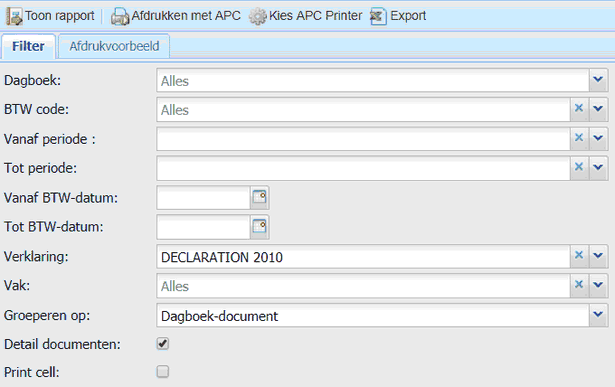The height and width of the screenshot is (387, 615).
Task: Expand the Dagboek dropdown
Action: 598,80
